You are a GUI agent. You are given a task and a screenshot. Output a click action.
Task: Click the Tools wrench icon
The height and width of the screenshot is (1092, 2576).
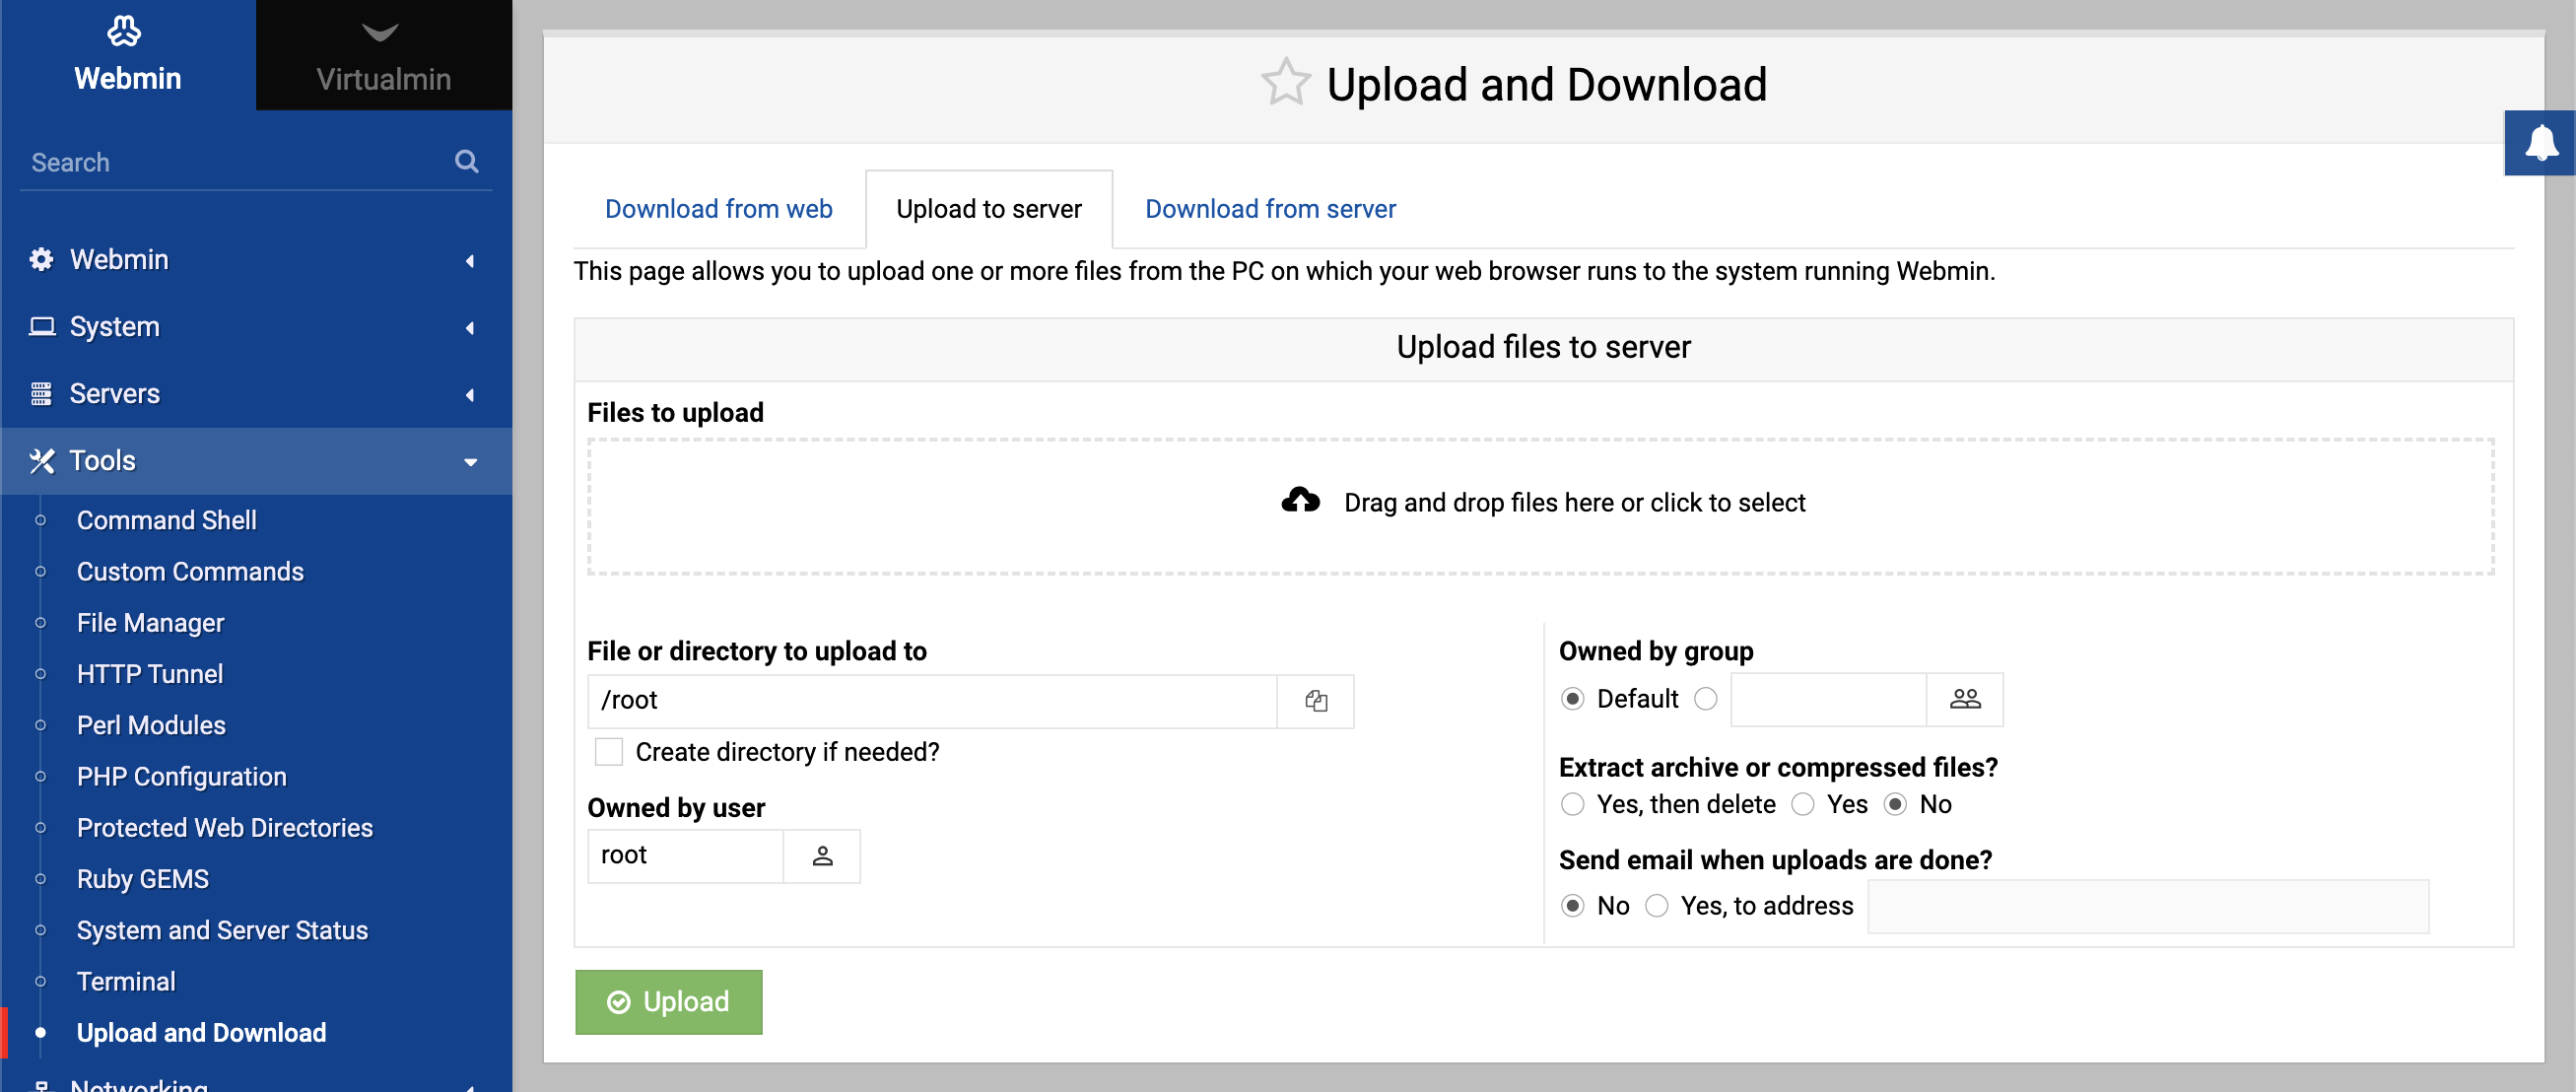(x=41, y=460)
